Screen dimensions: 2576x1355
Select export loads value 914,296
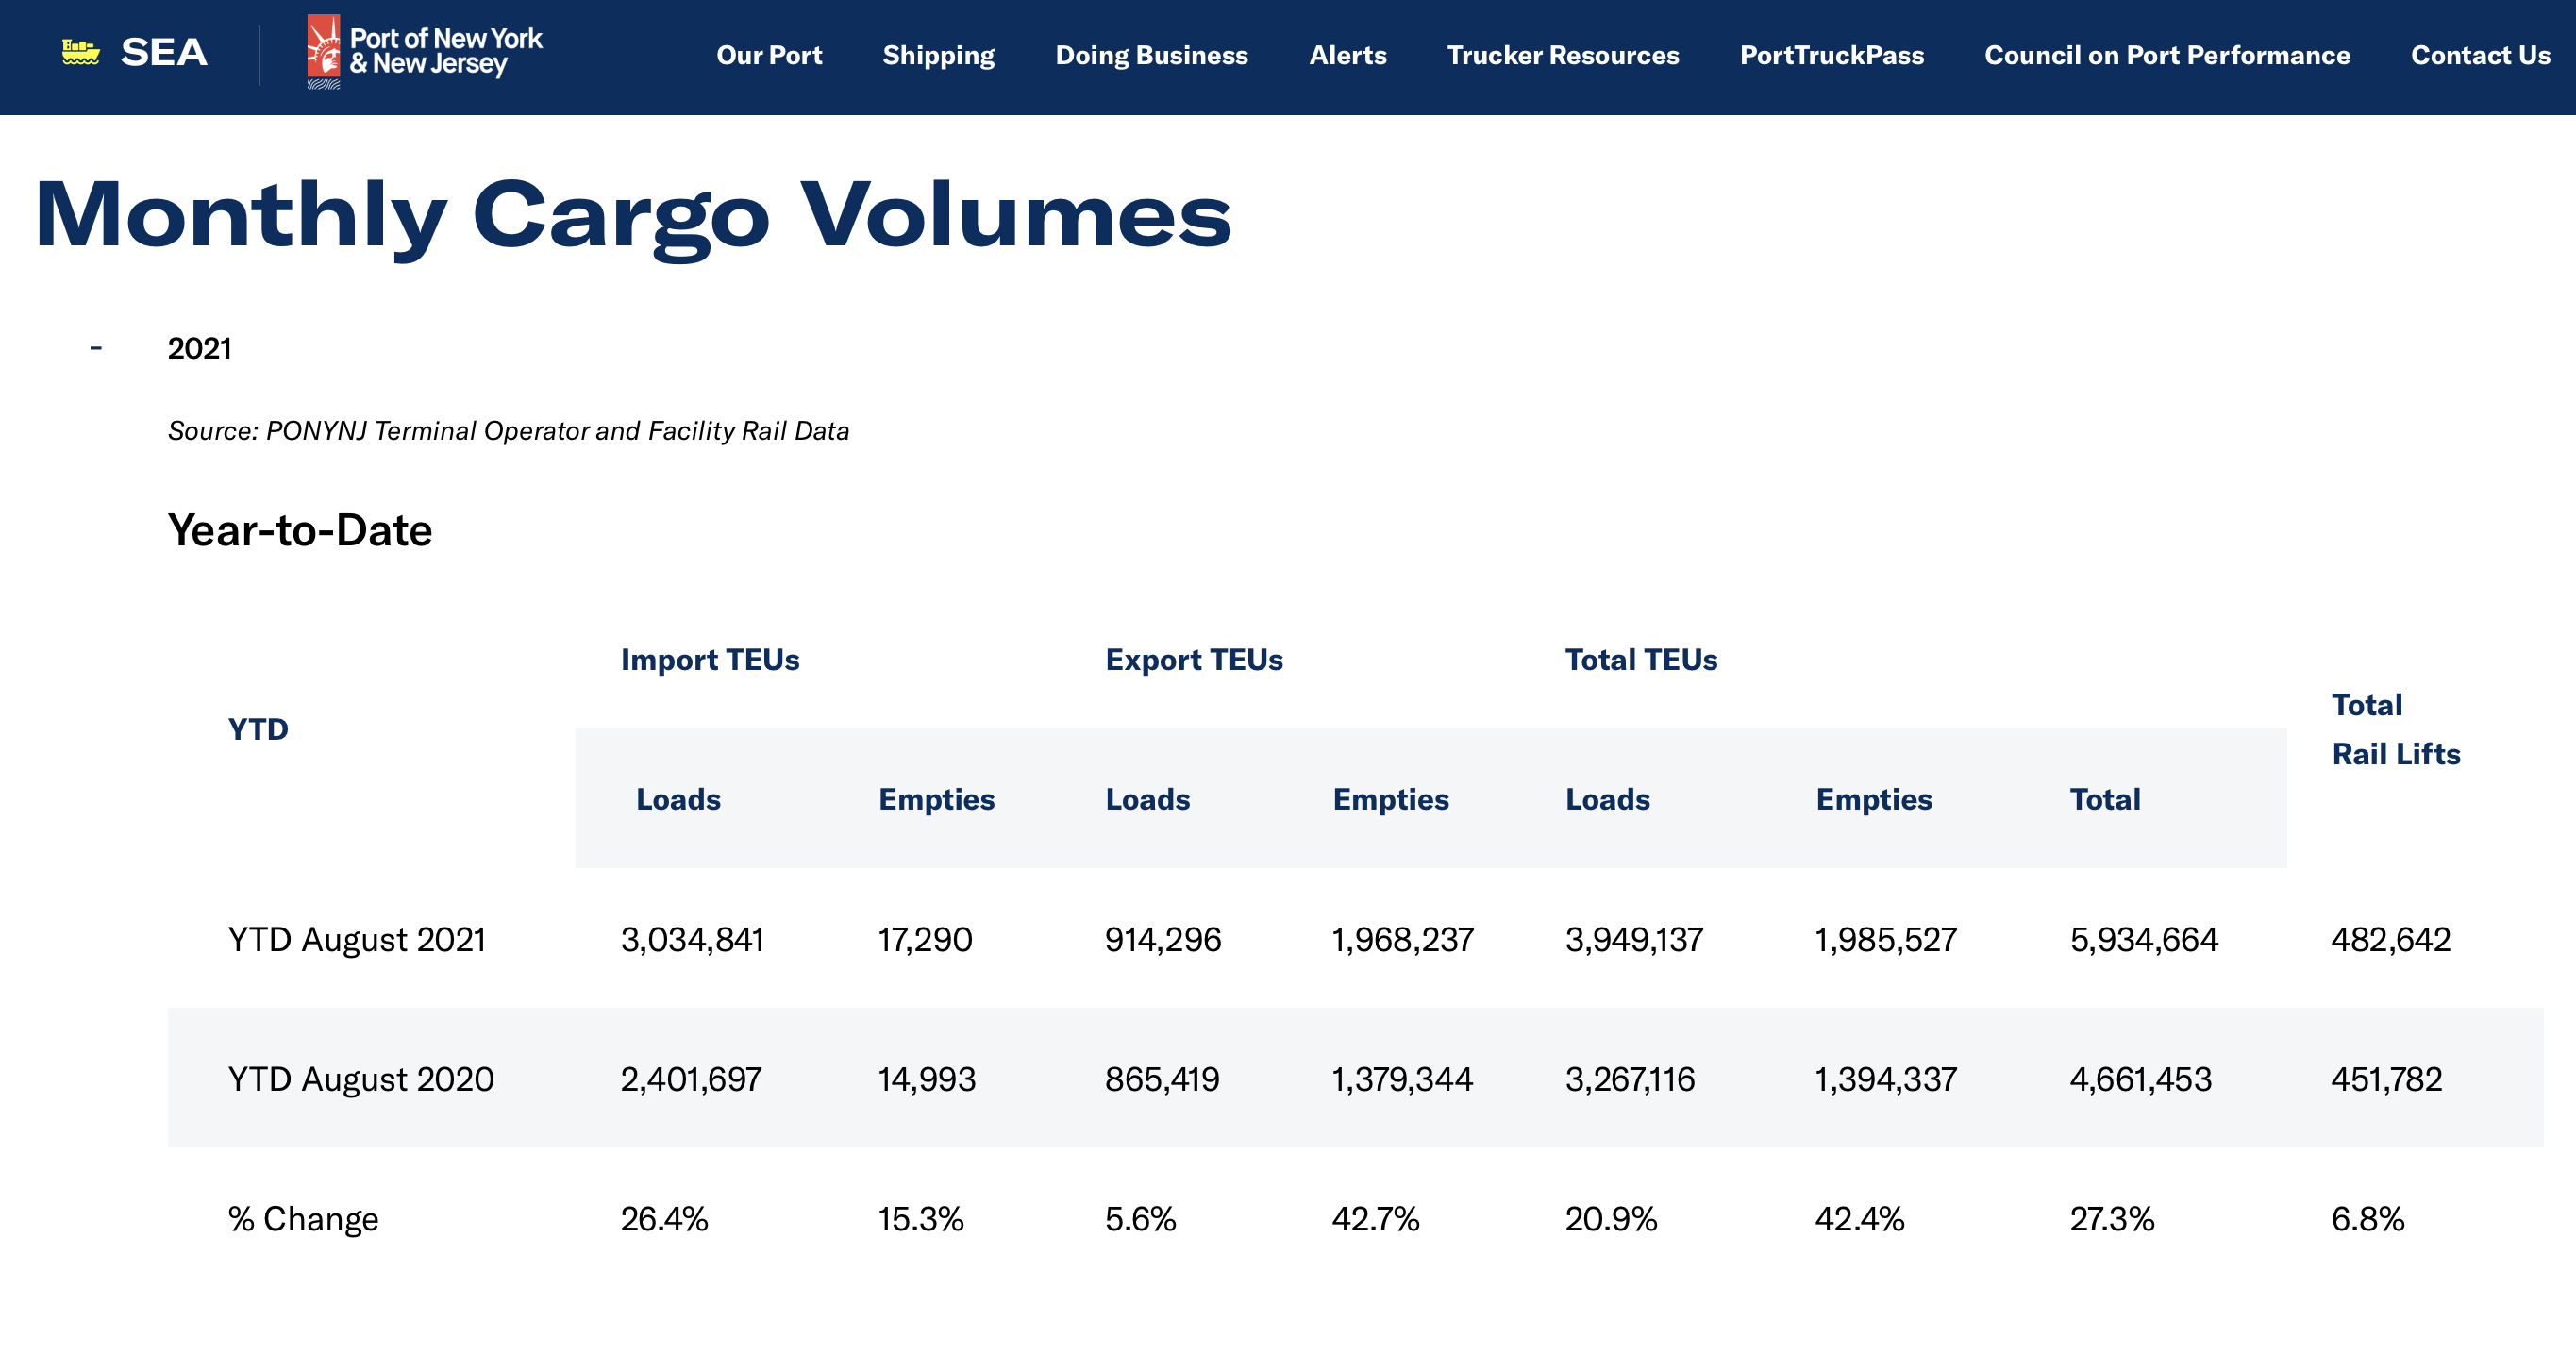point(1163,940)
